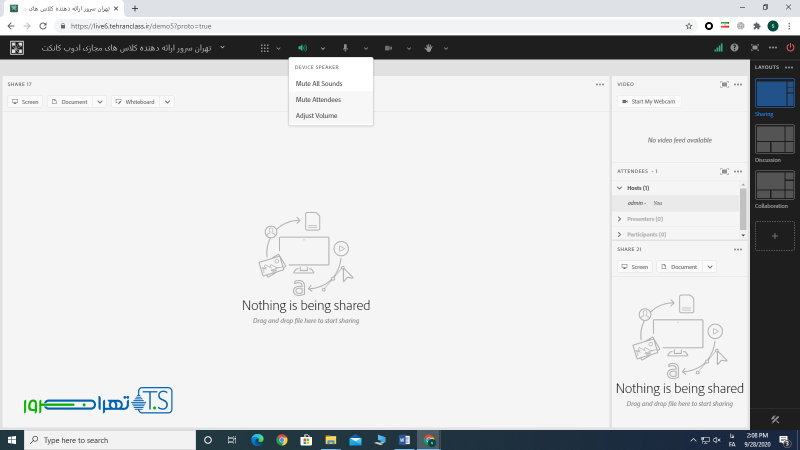800x450 pixels.
Task: Open the Whiteboard dropdown arrow
Action: coord(167,102)
